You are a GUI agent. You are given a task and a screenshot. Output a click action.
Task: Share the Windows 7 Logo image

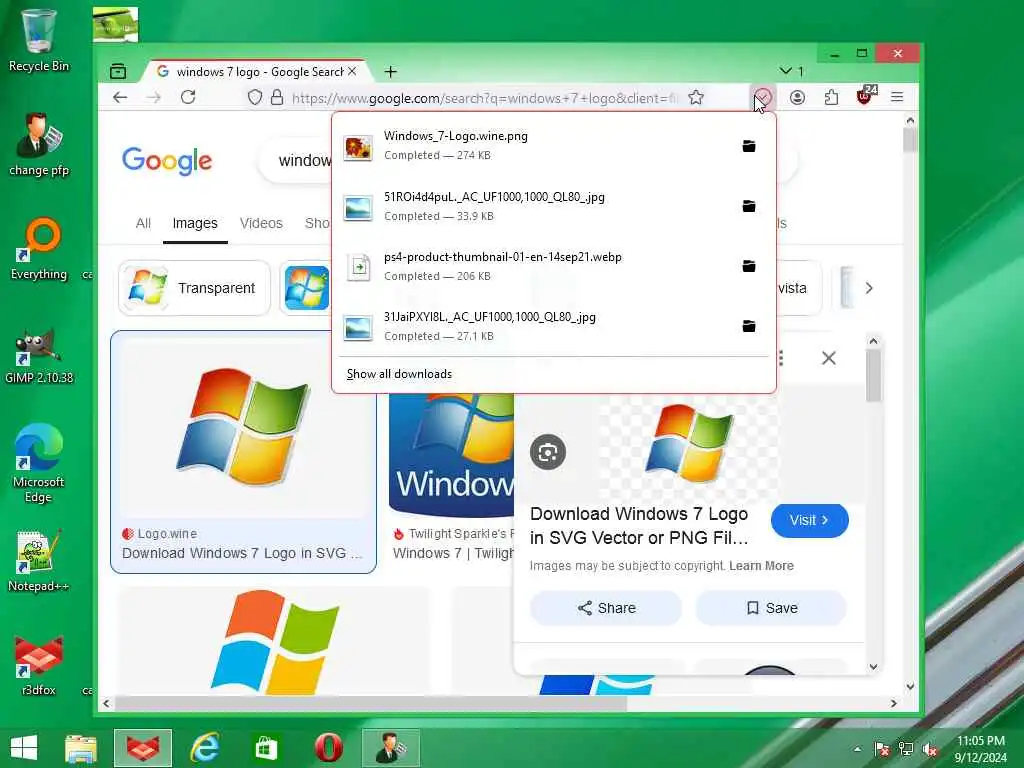click(606, 608)
